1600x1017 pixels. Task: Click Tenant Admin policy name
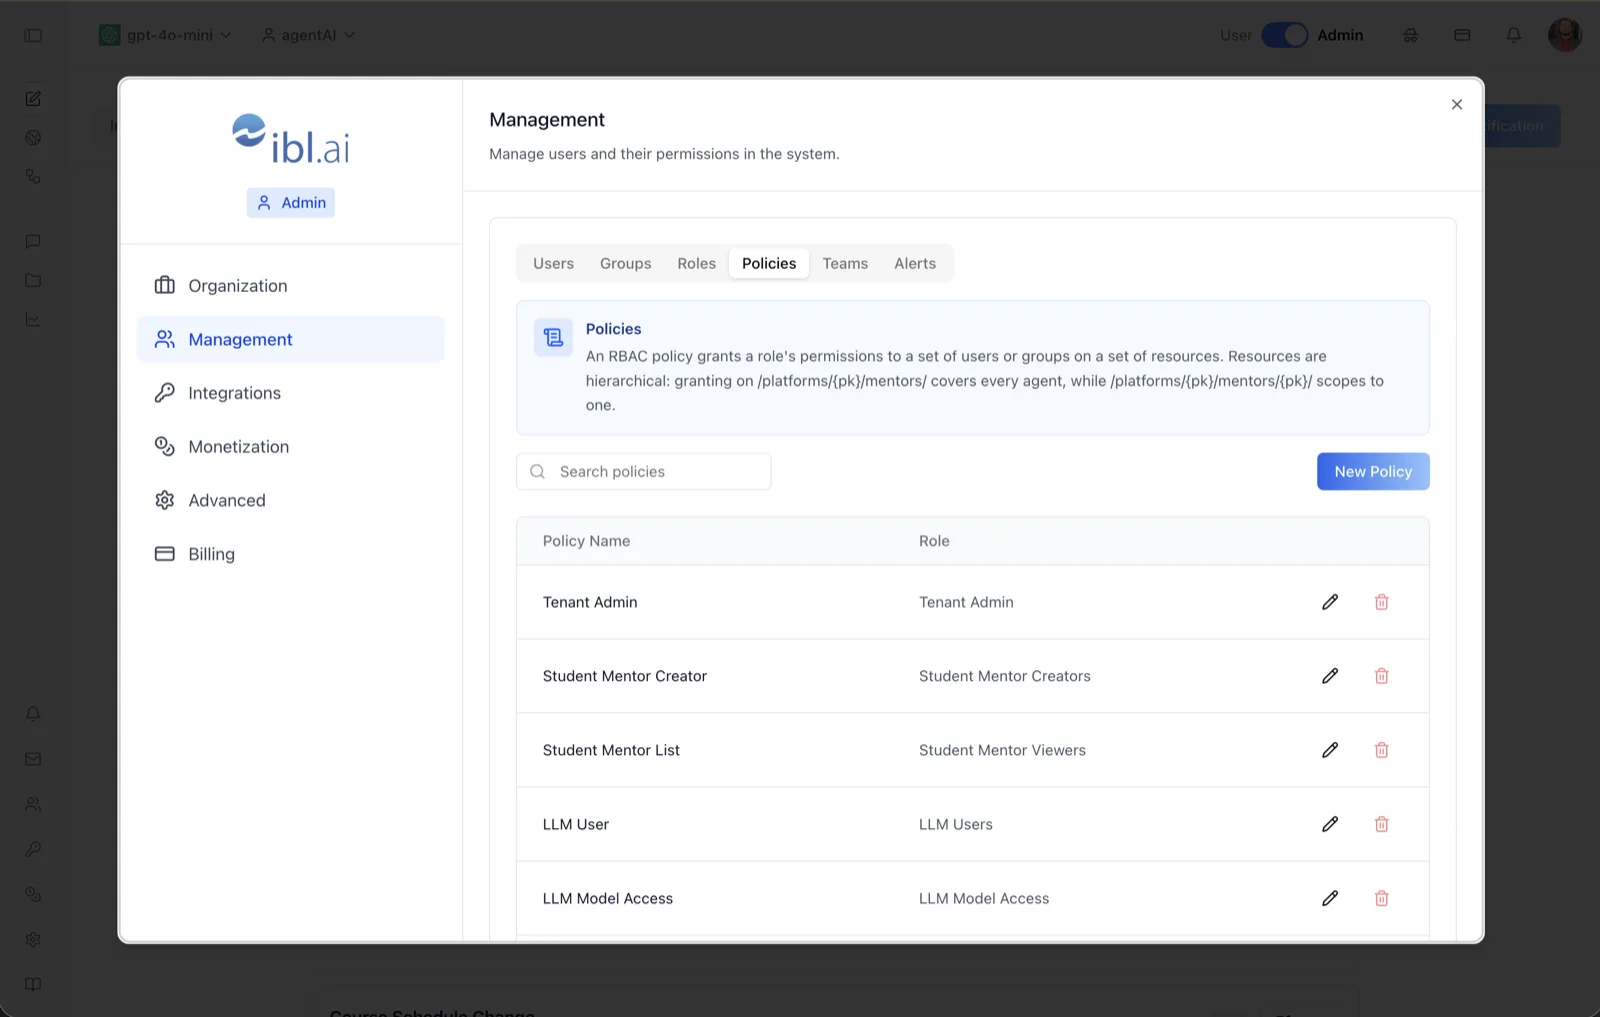590,602
